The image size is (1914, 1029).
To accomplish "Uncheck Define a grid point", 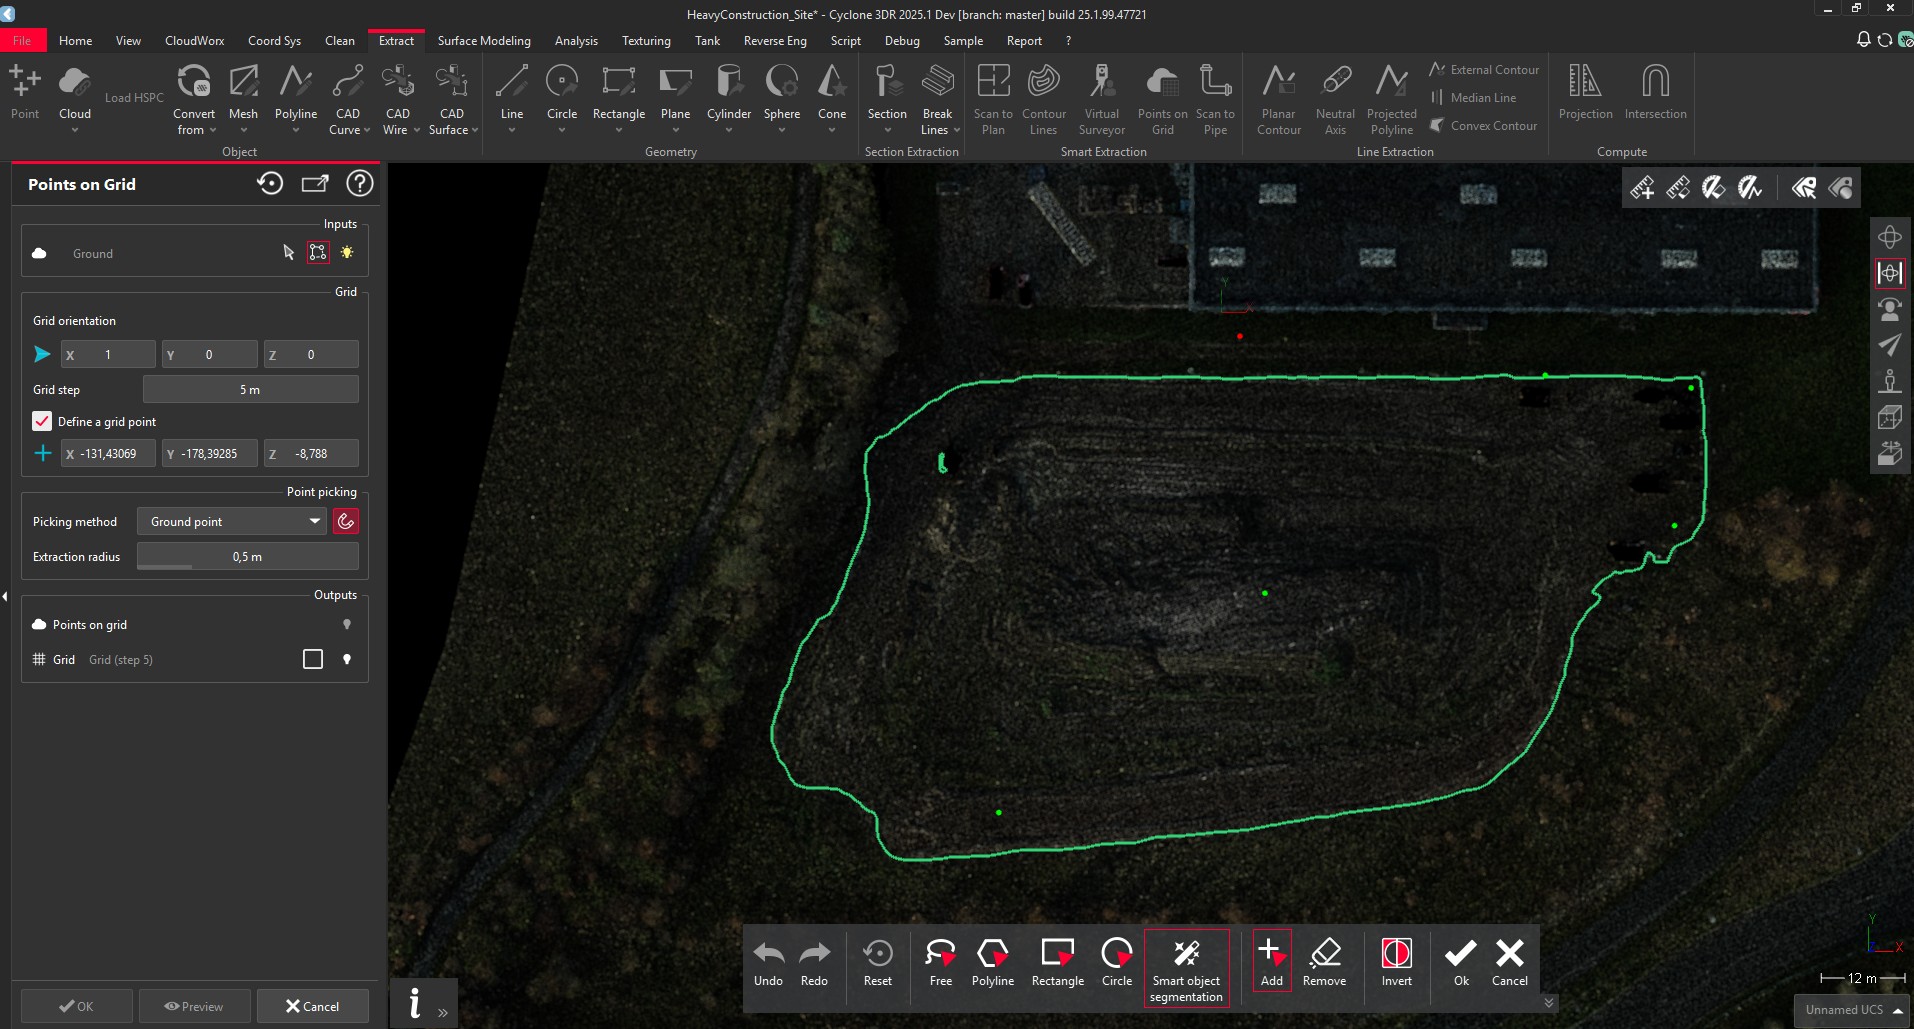I will click(x=42, y=421).
